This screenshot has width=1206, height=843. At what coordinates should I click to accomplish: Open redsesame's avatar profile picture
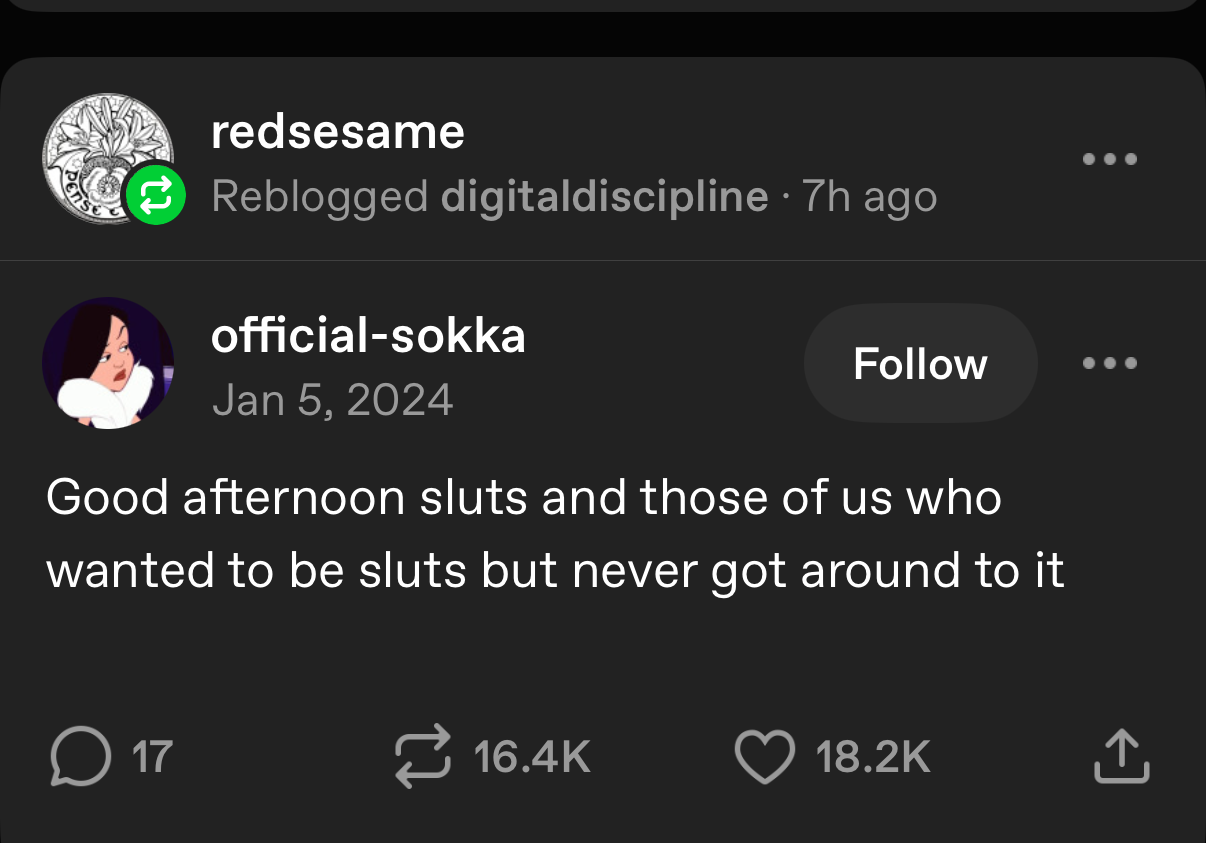click(100, 158)
